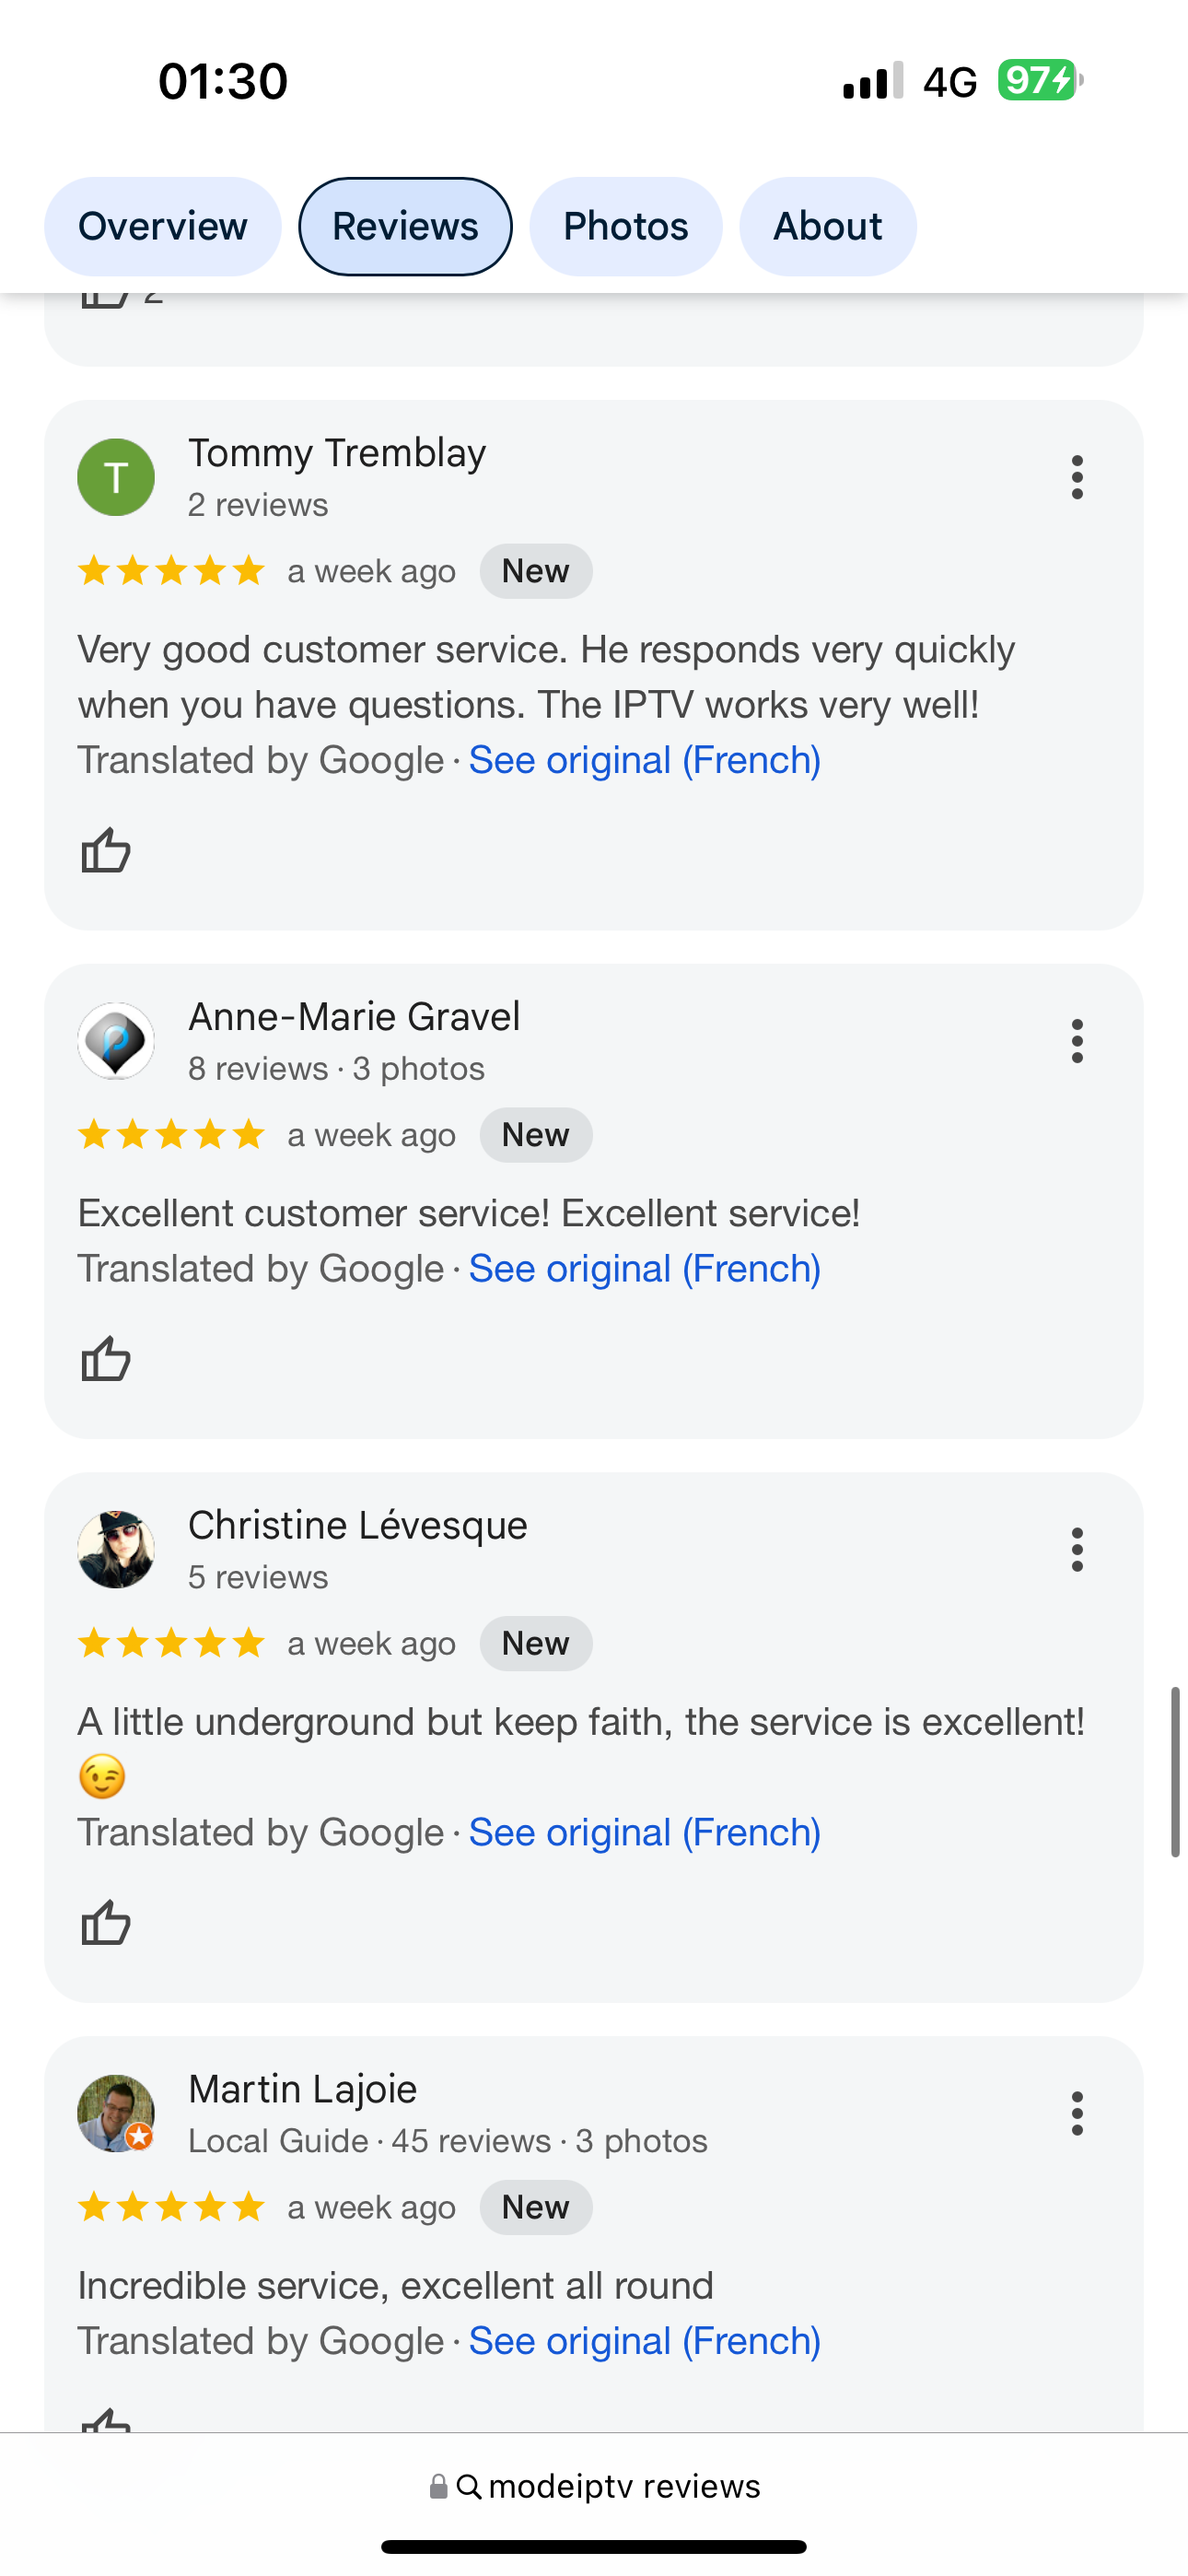
Task: Show original French of Christine Lévesque's review
Action: (645, 1832)
